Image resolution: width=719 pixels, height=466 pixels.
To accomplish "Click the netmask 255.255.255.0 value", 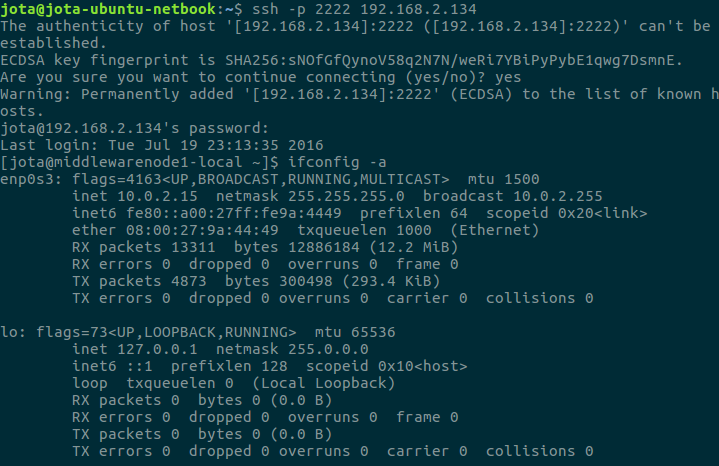I will (346, 196).
